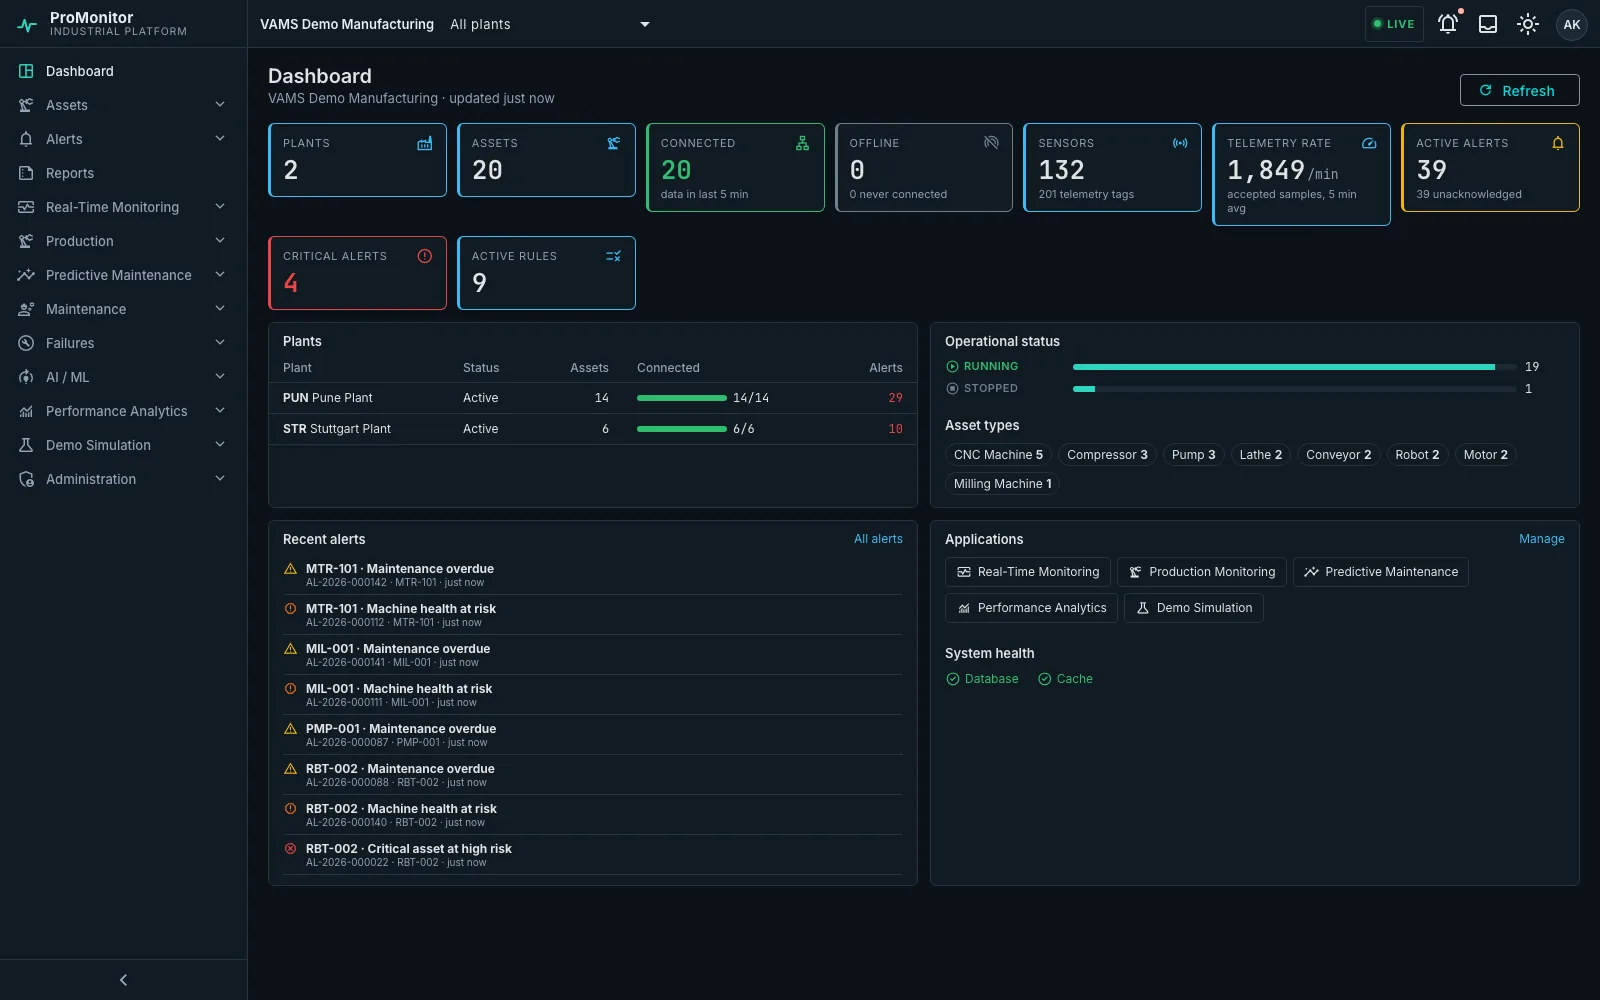Expand the AI / ML sidebar section
The width and height of the screenshot is (1600, 1000).
tap(220, 377)
